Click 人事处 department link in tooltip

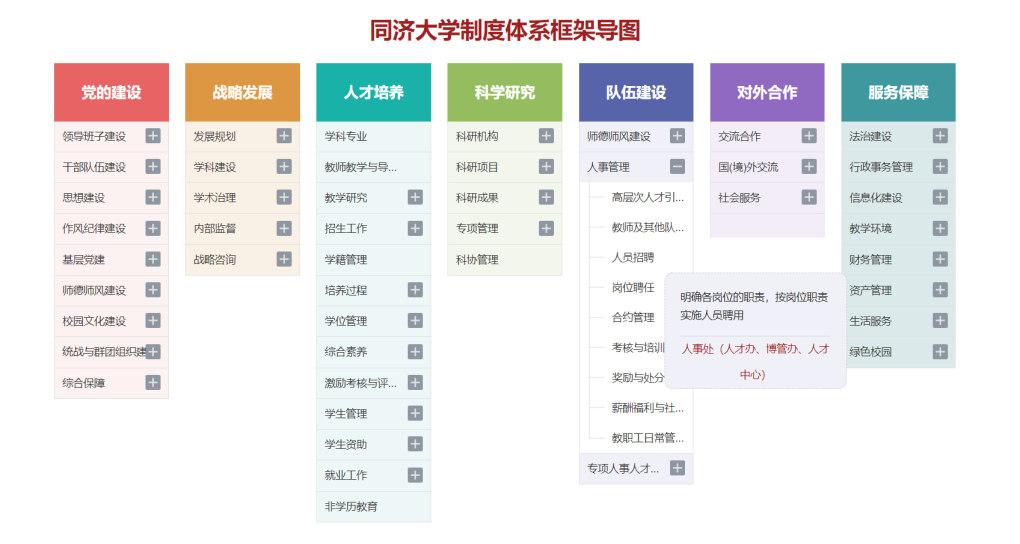[x=755, y=362]
